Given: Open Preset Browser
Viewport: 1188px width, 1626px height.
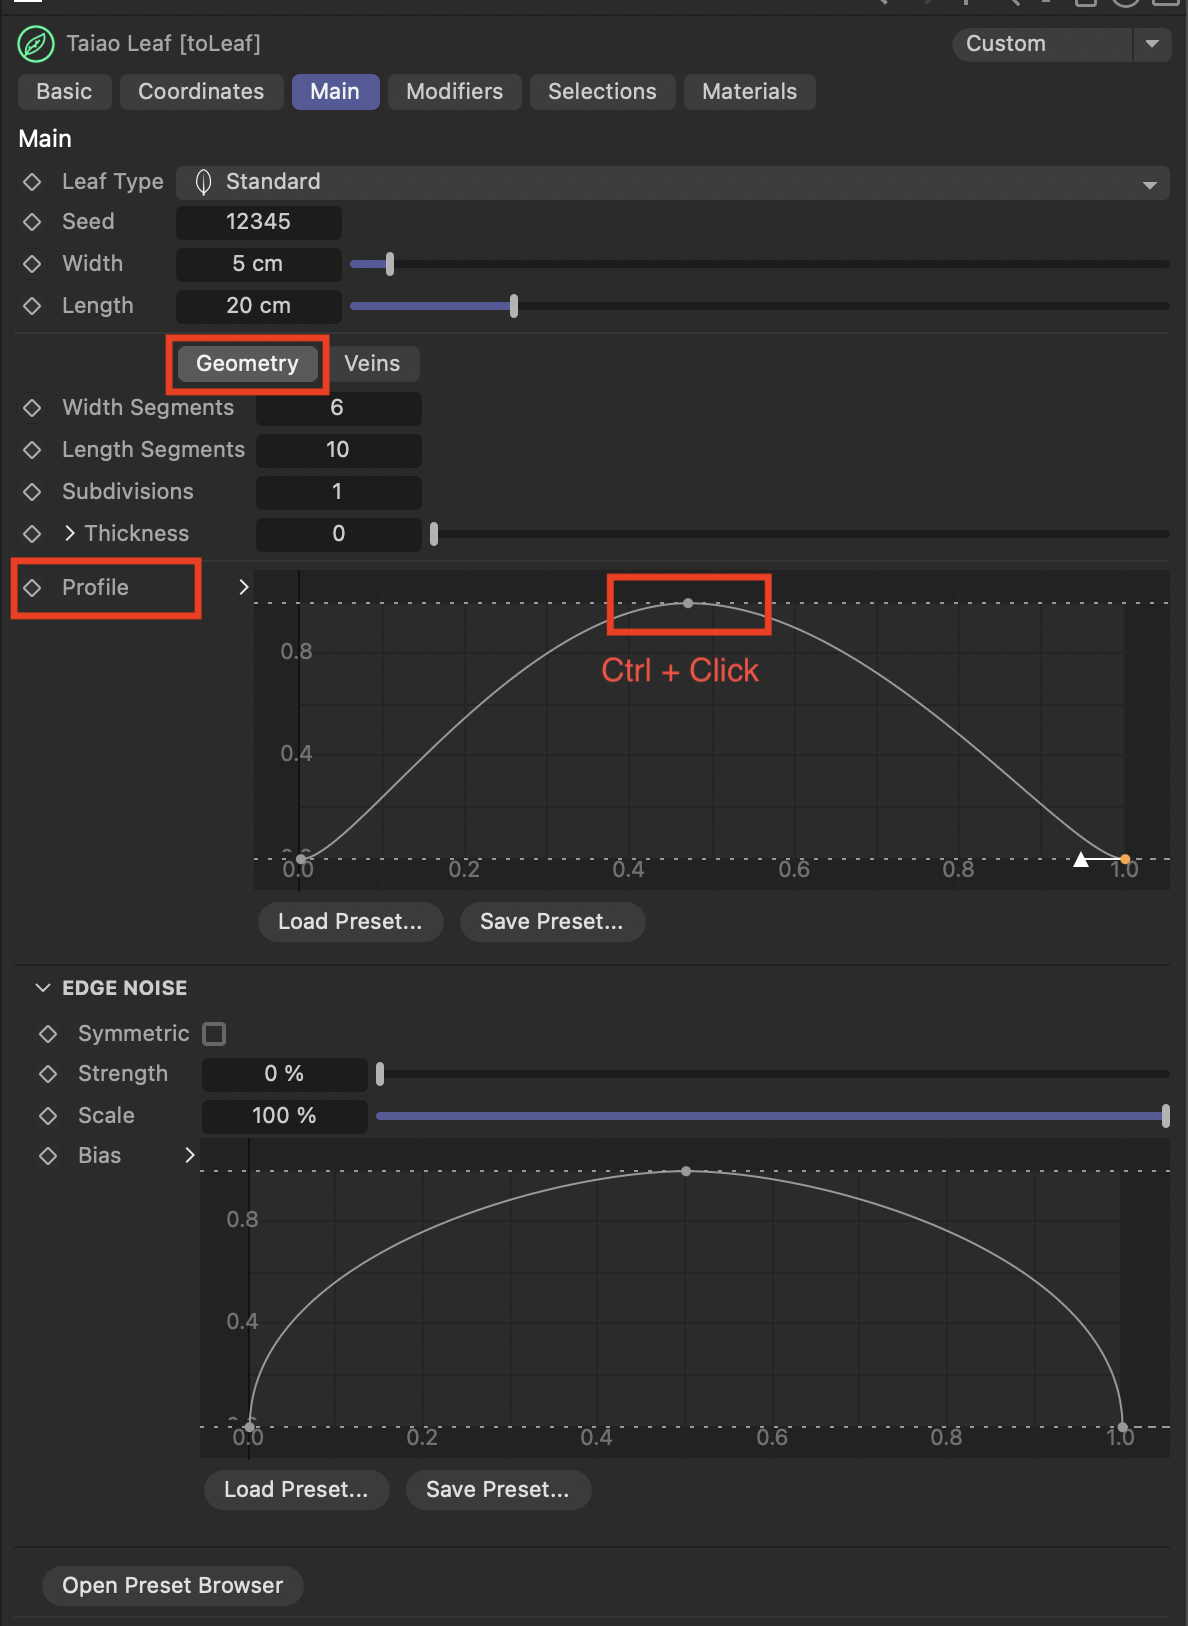Looking at the screenshot, I should 172,1586.
